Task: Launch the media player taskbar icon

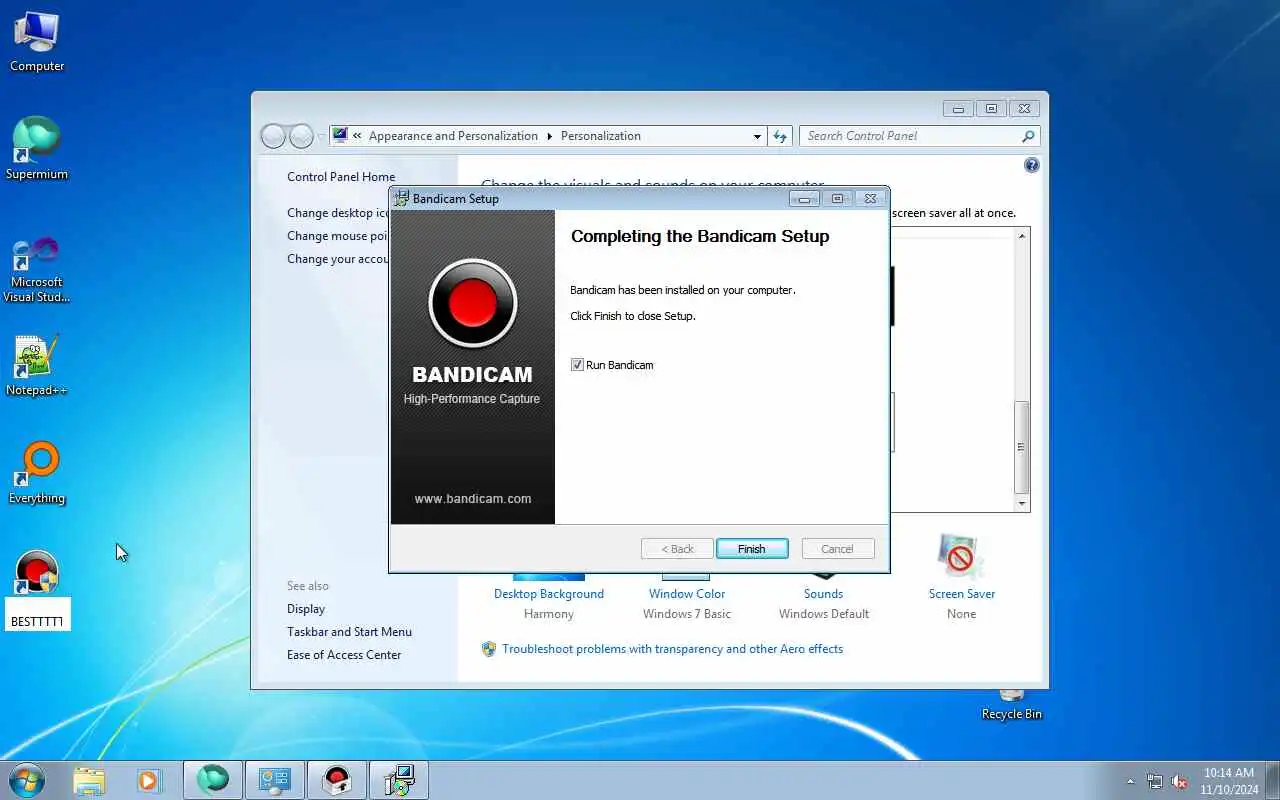Action: pos(149,780)
